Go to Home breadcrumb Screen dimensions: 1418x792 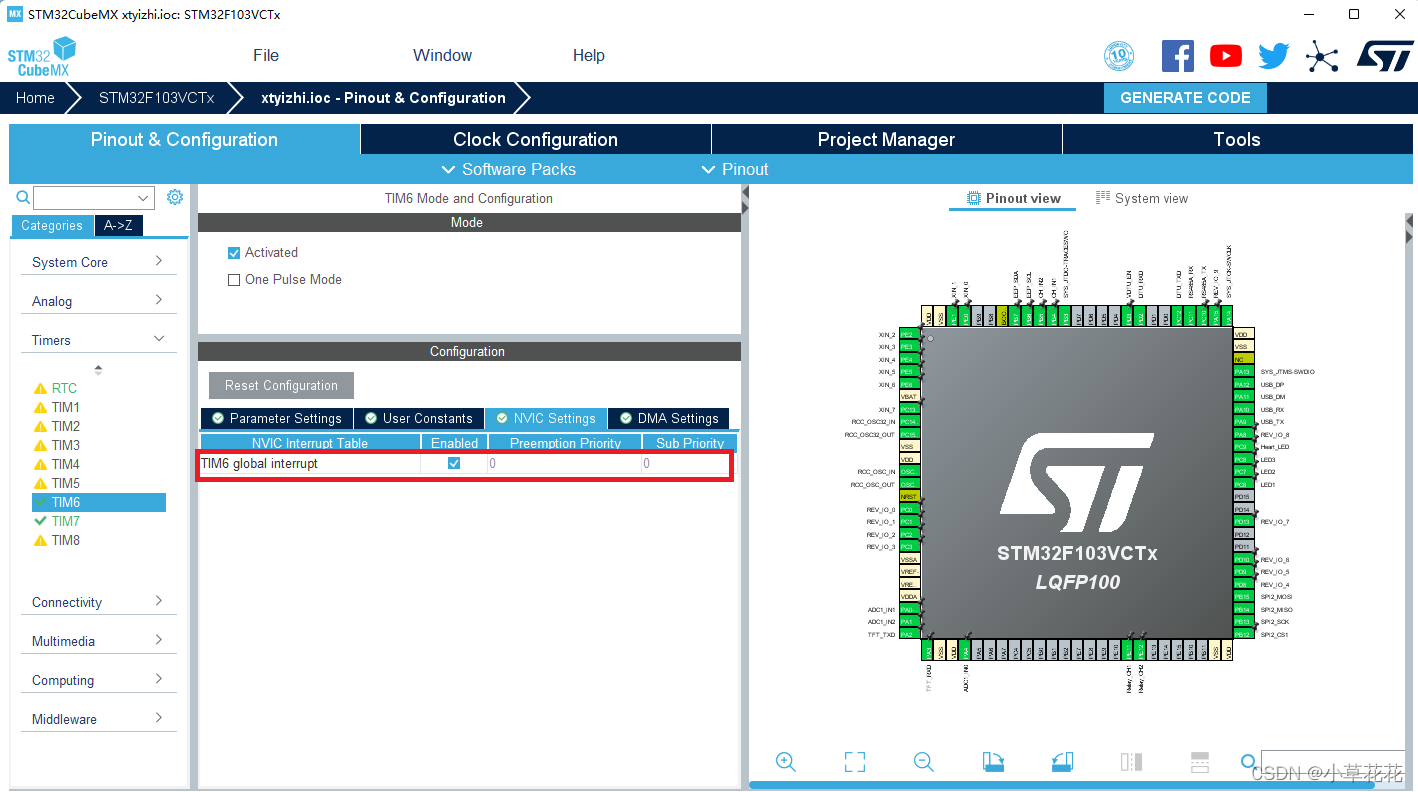pyautogui.click(x=35, y=98)
